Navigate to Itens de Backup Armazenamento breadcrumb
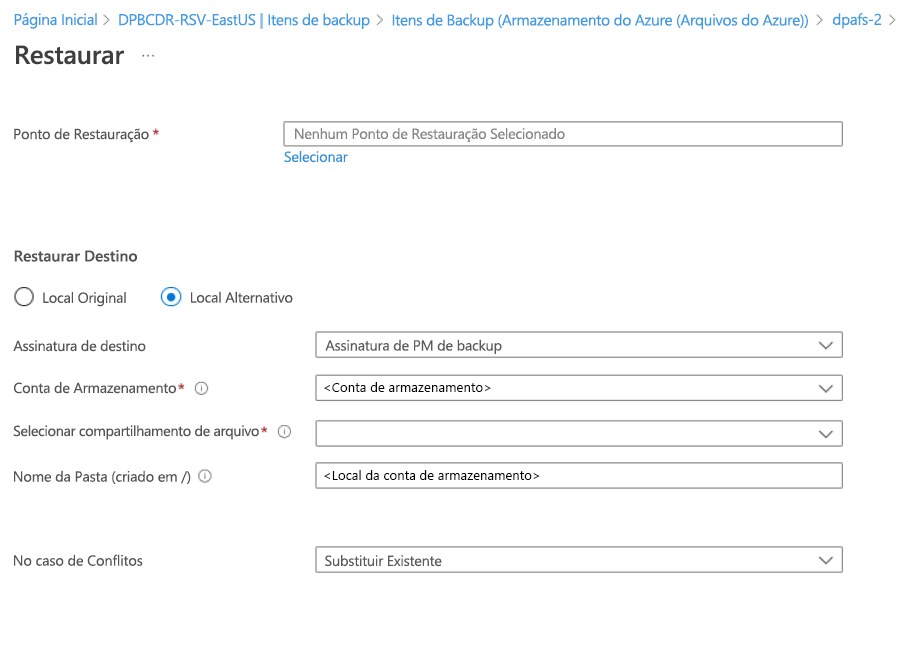915x658 pixels. coord(600,20)
